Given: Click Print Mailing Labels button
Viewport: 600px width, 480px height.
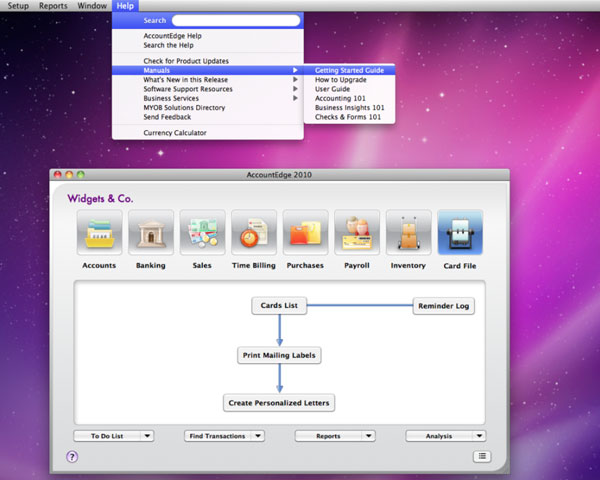Looking at the screenshot, I should point(279,355).
